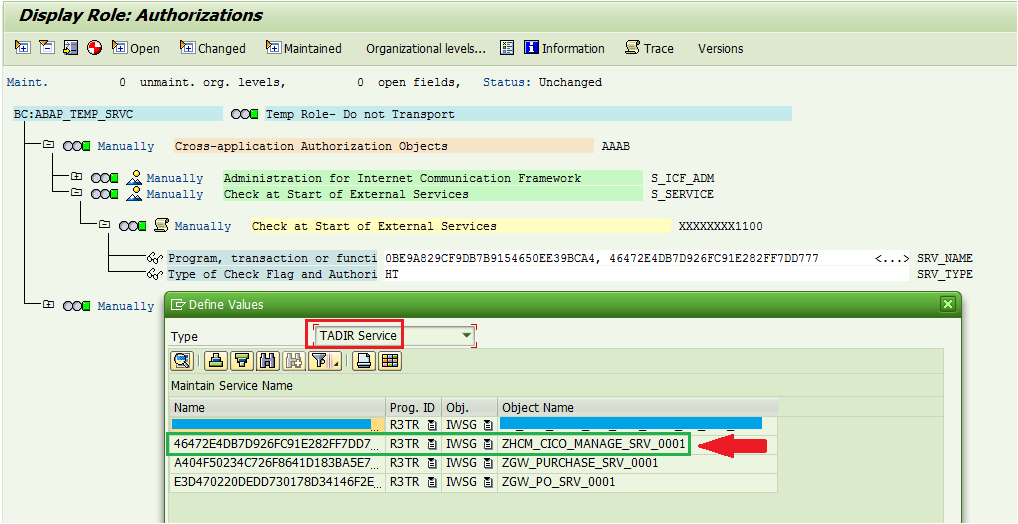
Task: Close the Define Values dialog
Action: pyautogui.click(x=948, y=304)
